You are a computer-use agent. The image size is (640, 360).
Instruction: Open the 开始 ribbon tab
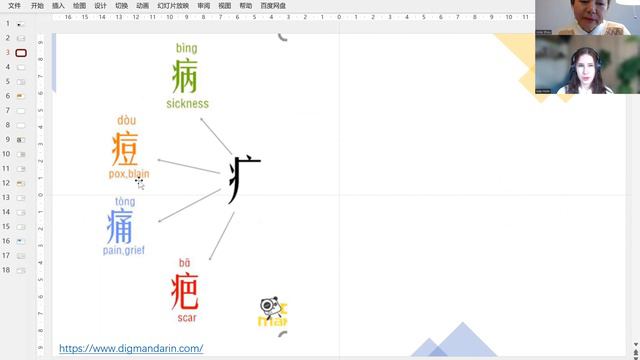click(37, 6)
